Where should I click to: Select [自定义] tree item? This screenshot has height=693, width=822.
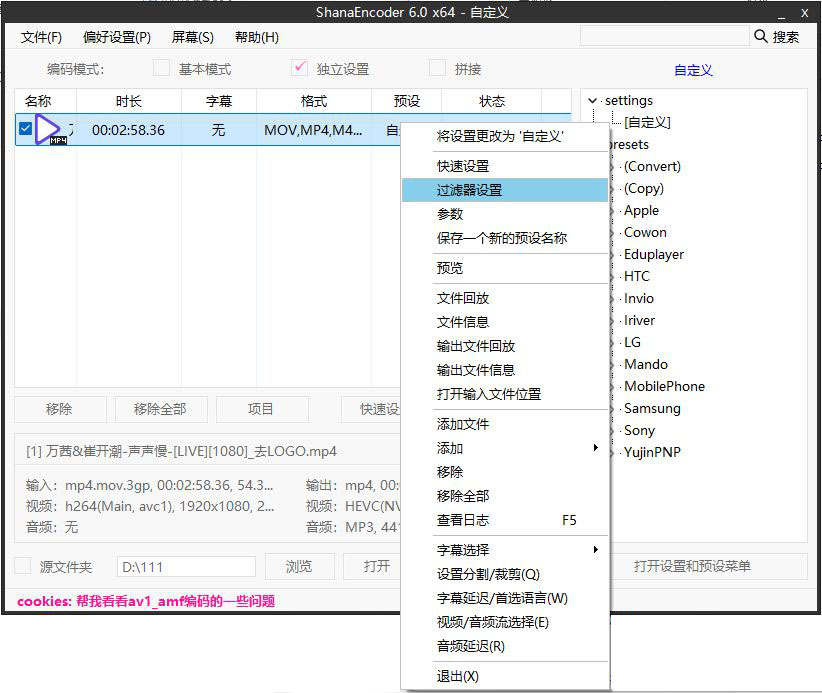pos(647,122)
